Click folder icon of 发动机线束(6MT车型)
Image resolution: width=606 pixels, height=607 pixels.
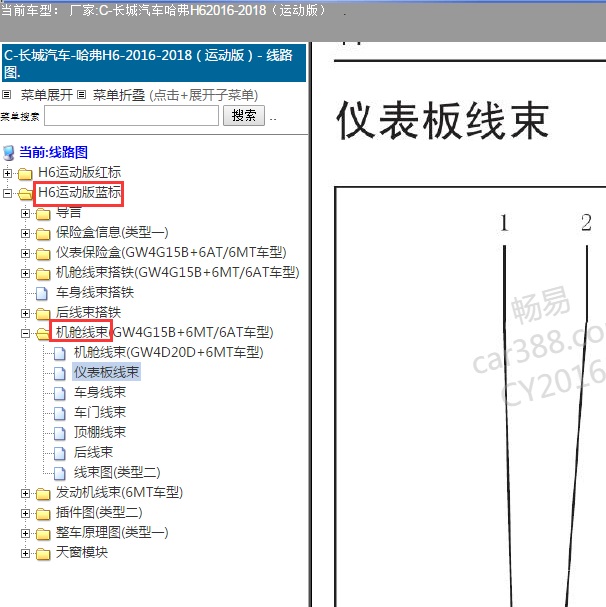click(x=43, y=494)
